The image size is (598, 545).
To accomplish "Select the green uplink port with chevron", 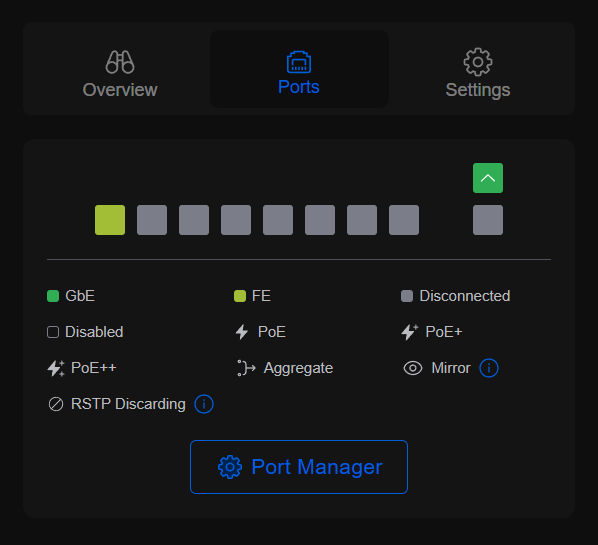I will (488, 178).
